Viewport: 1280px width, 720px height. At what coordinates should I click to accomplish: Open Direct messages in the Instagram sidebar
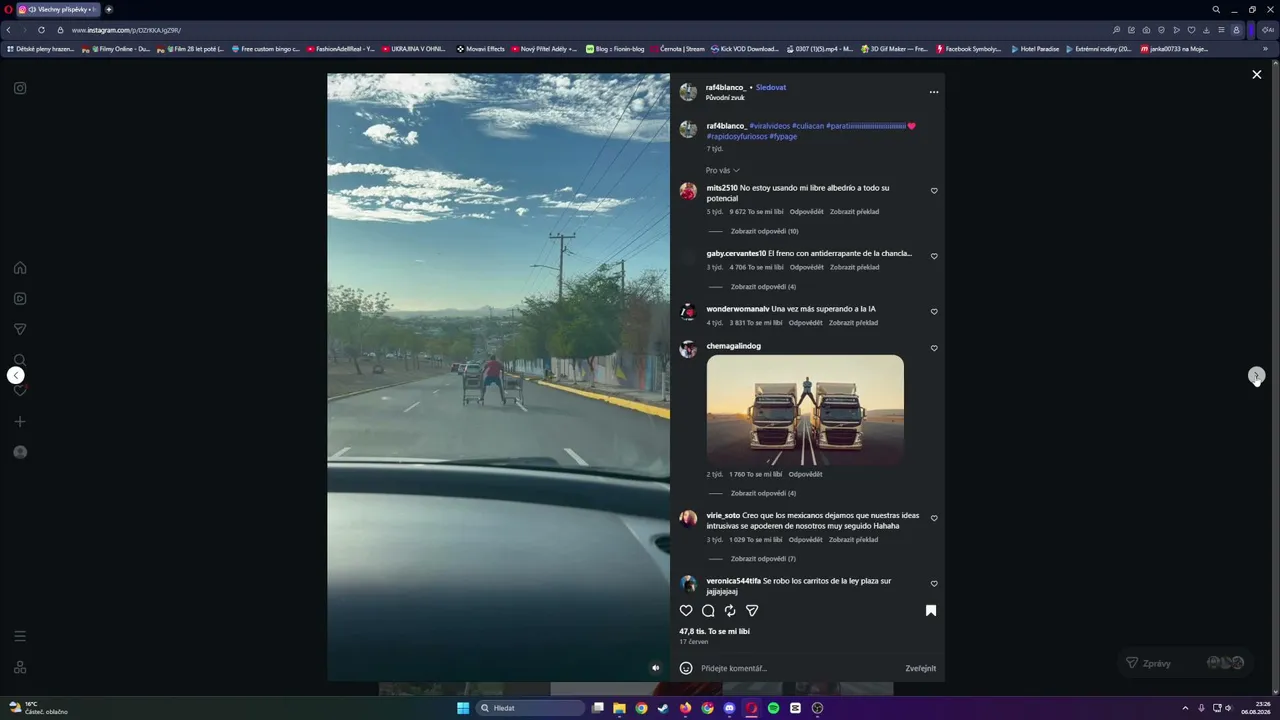tap(20, 329)
